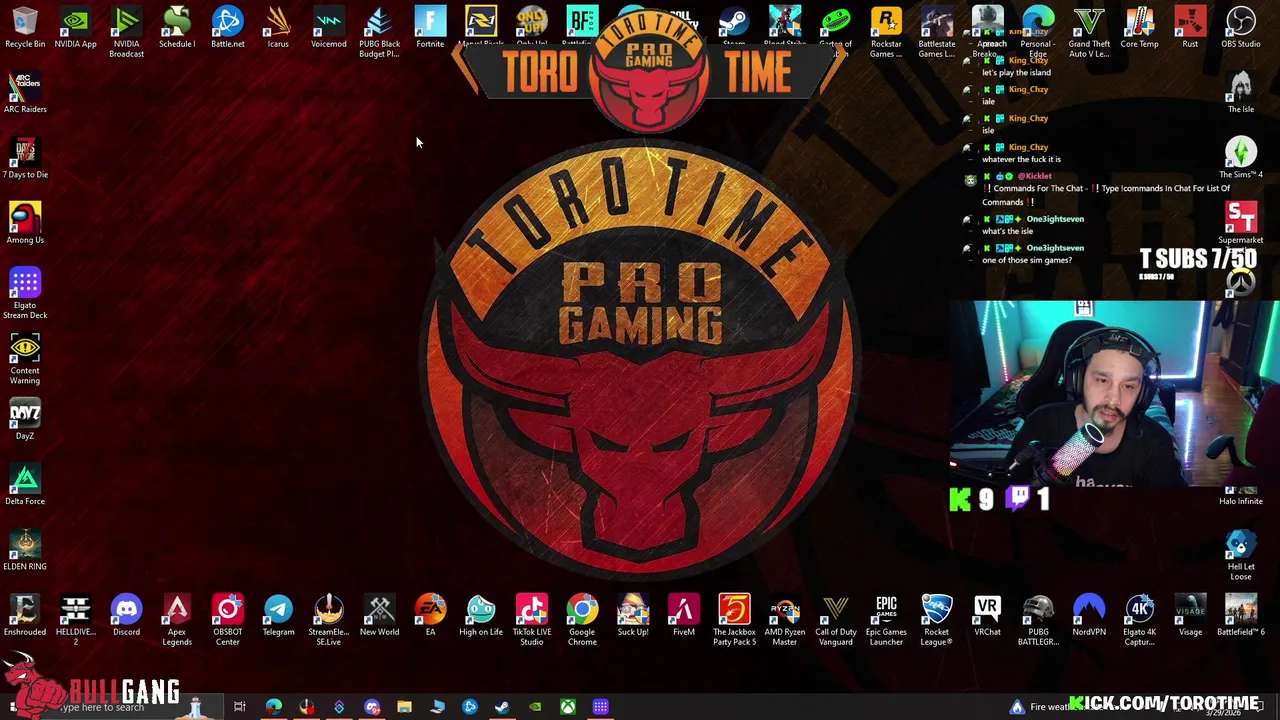Screen dimensions: 1280x720
Task: Click the New World game shortcut
Action: pyautogui.click(x=379, y=615)
